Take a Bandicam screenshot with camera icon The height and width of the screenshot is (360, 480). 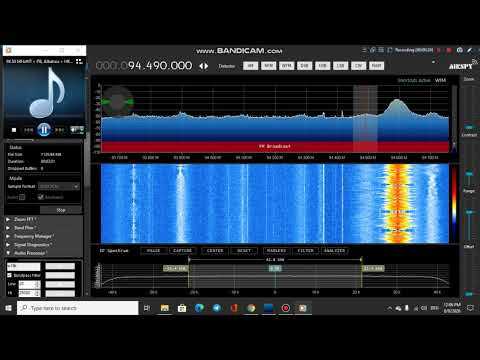(x=460, y=50)
